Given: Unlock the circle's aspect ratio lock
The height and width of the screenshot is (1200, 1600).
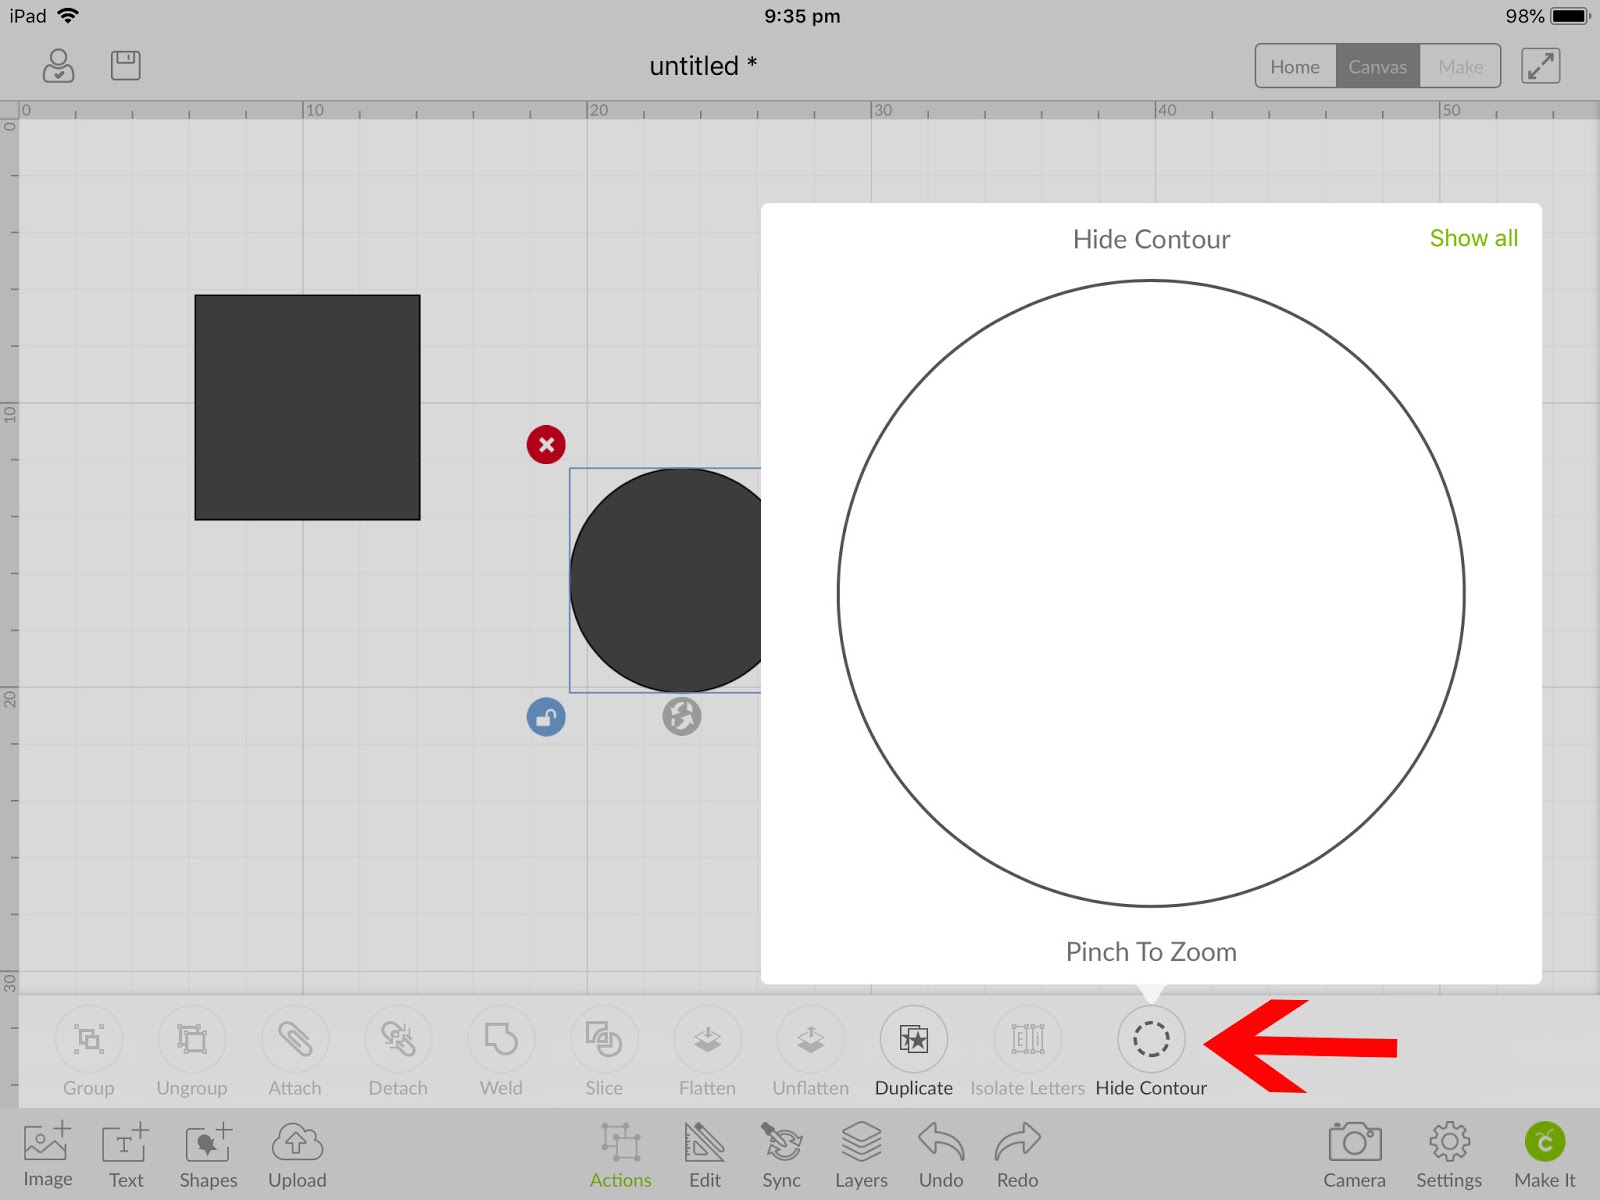Looking at the screenshot, I should (x=545, y=717).
